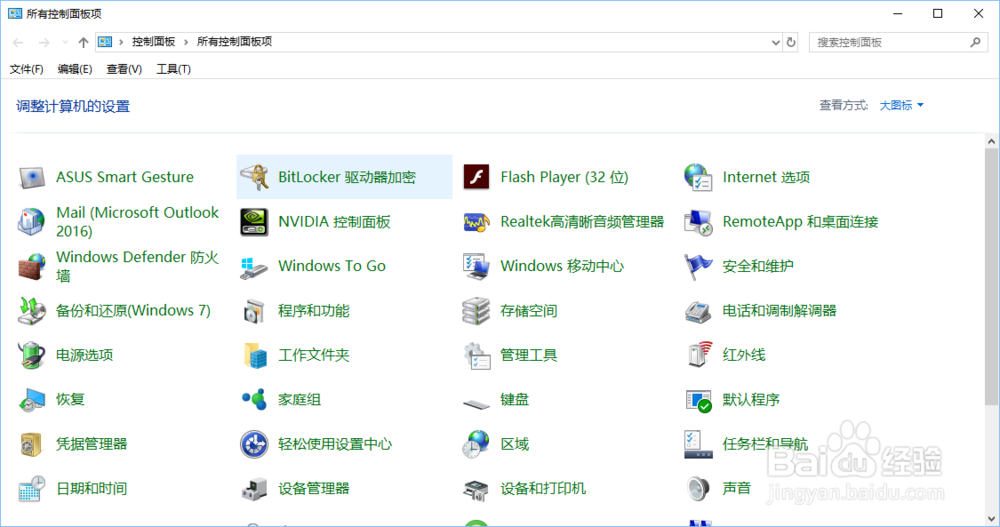The width and height of the screenshot is (1000, 527).
Task: Maximize the Control Panel window
Action: [938, 13]
